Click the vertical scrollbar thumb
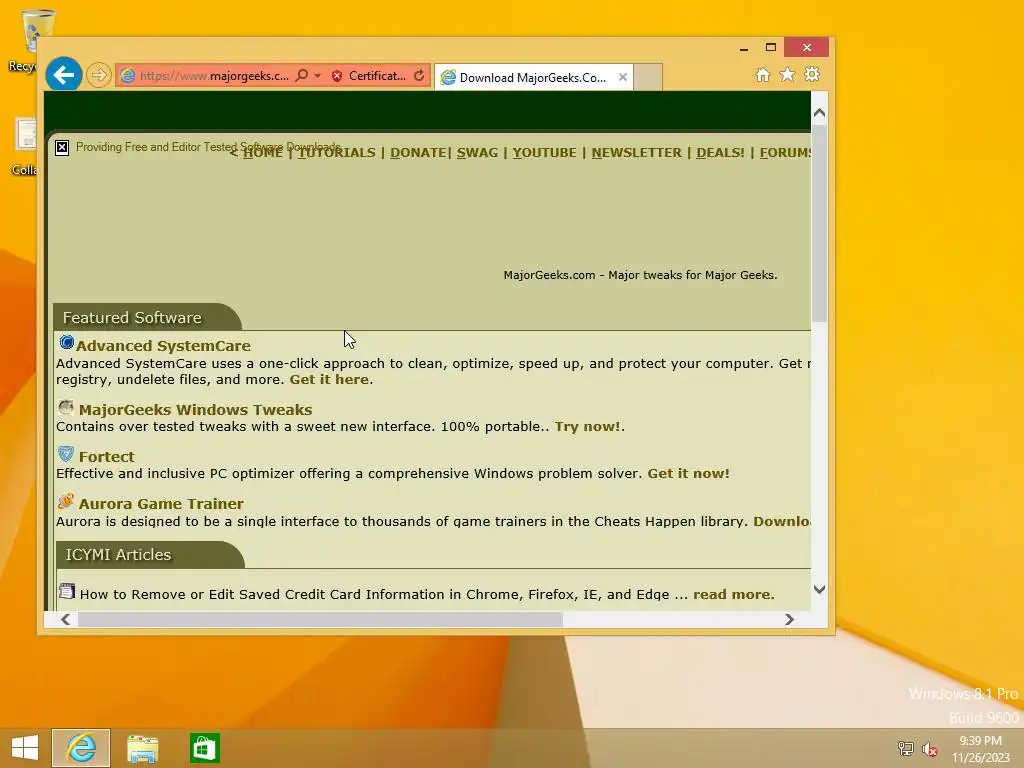Viewport: 1024px width, 768px height. pyautogui.click(x=820, y=222)
